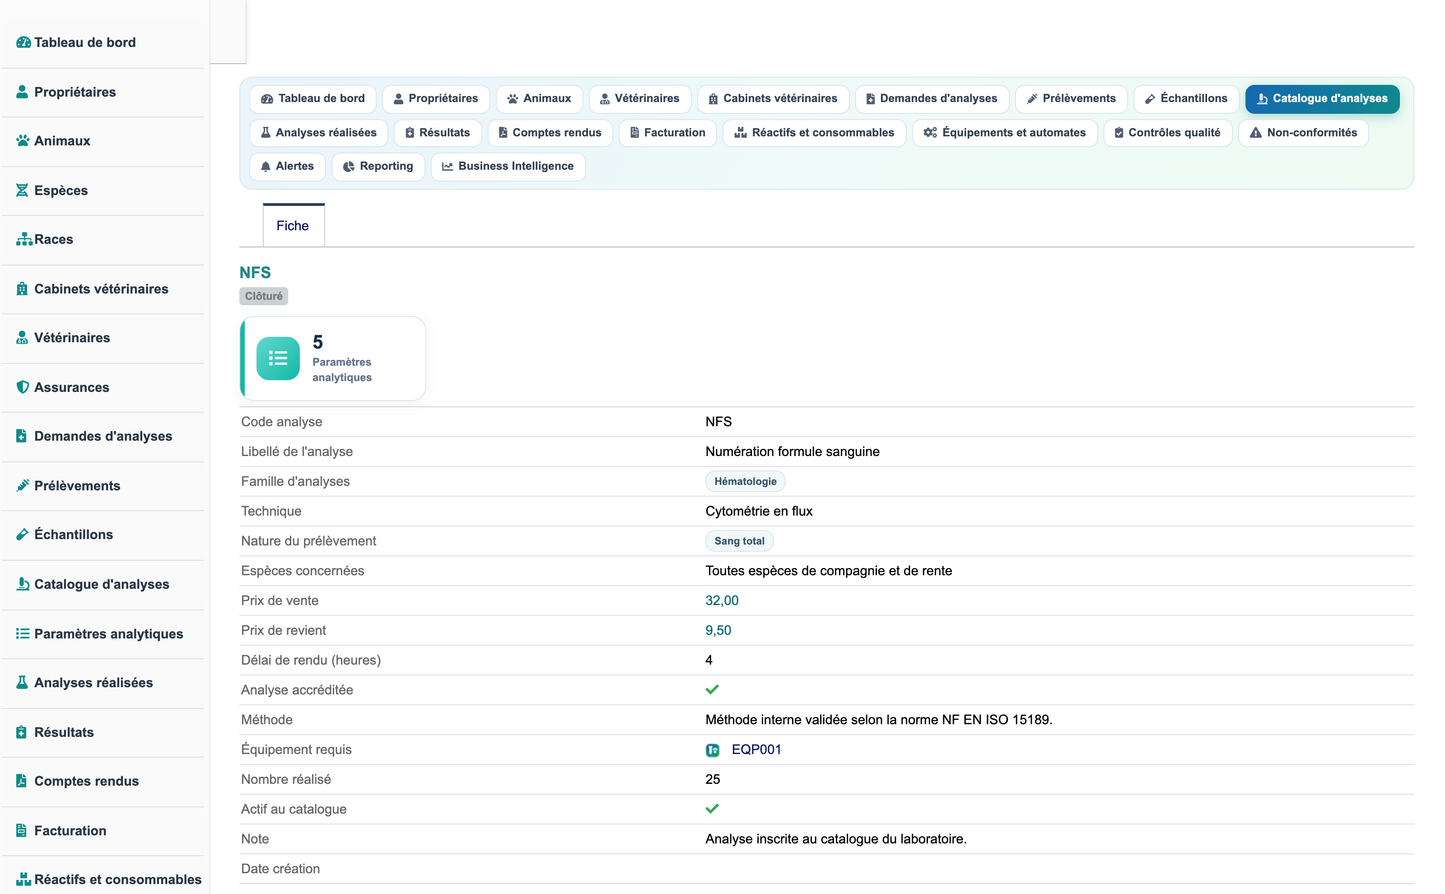The image size is (1445, 894).
Task: Select Demandes d'analyses in the top menu
Action: pos(932,99)
